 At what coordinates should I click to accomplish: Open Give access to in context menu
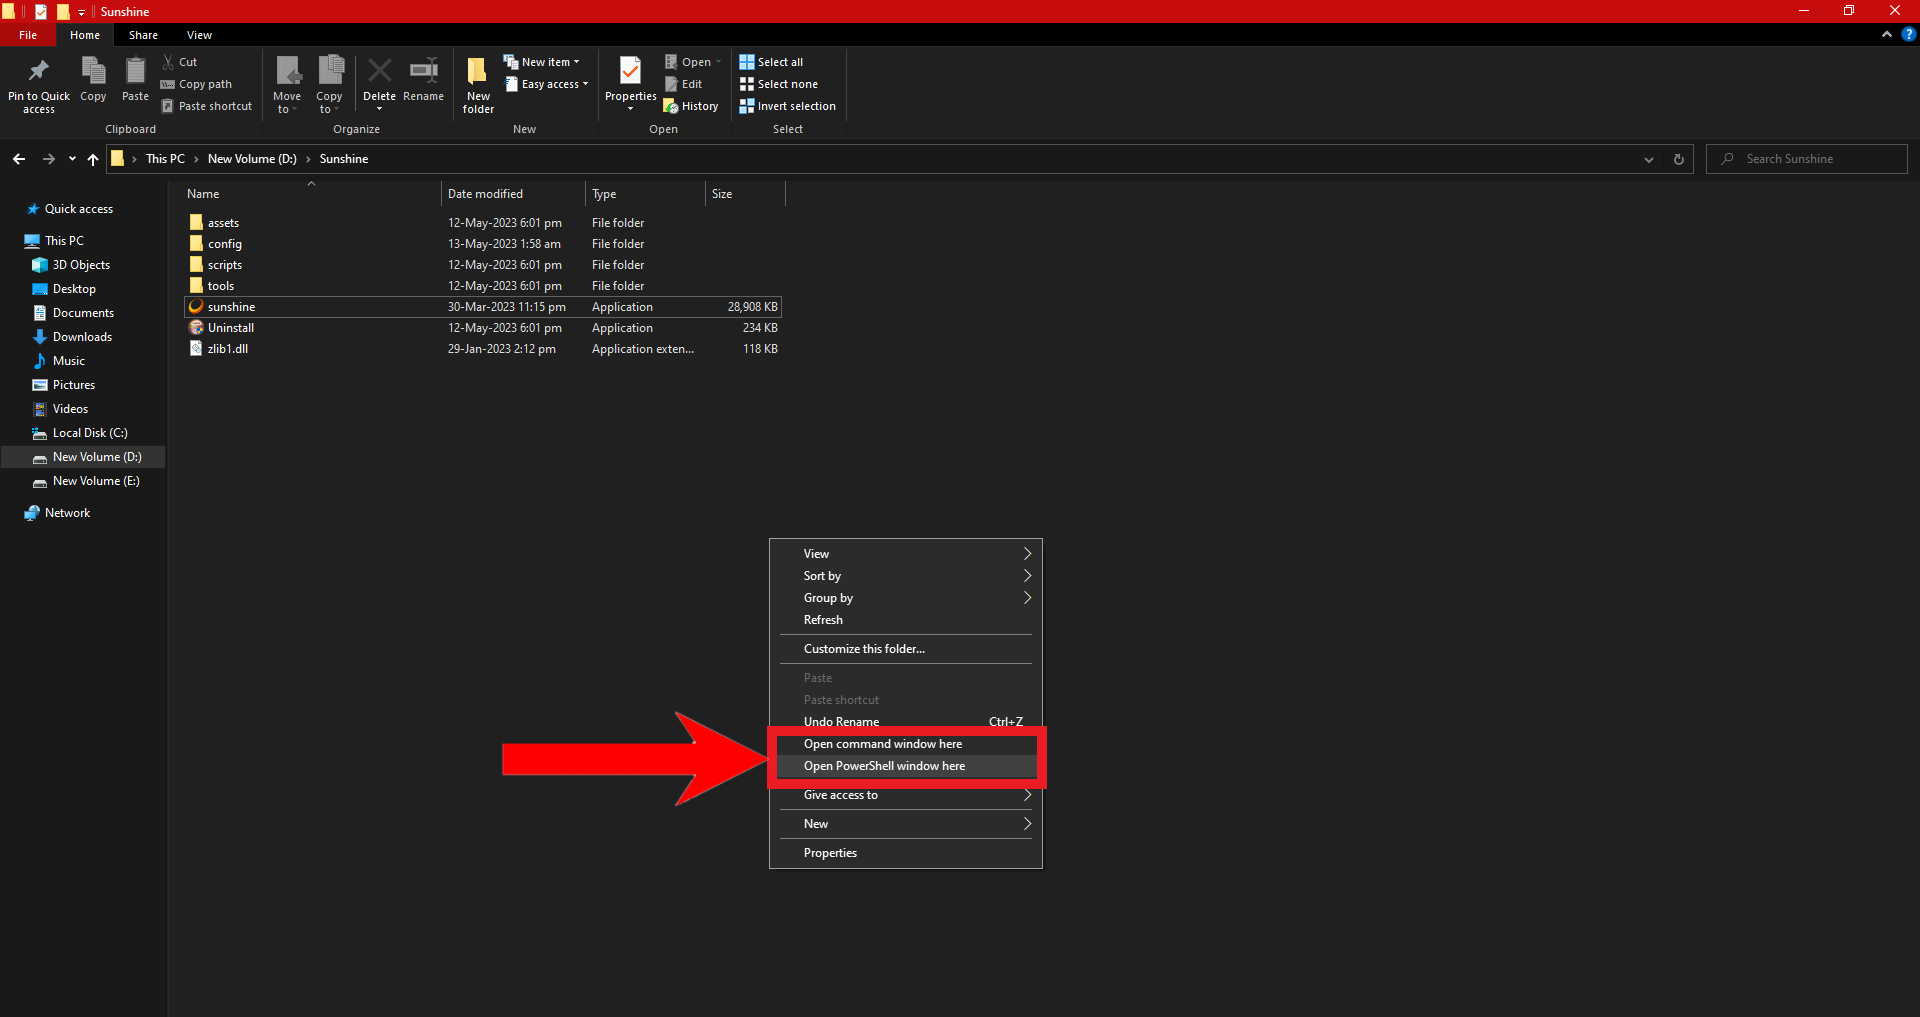906,795
